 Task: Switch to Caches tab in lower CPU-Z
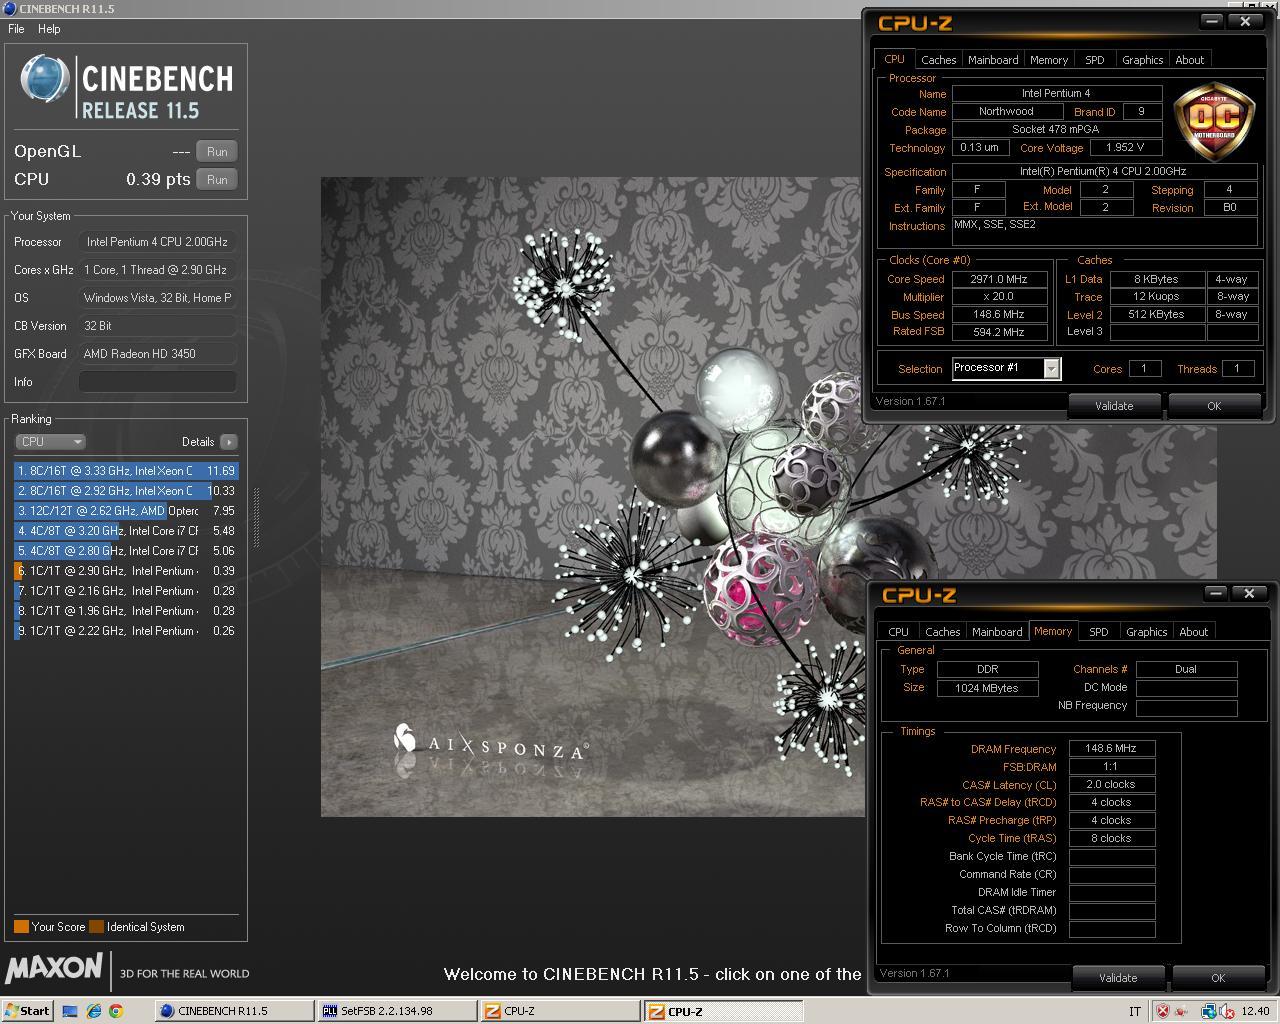(x=942, y=632)
